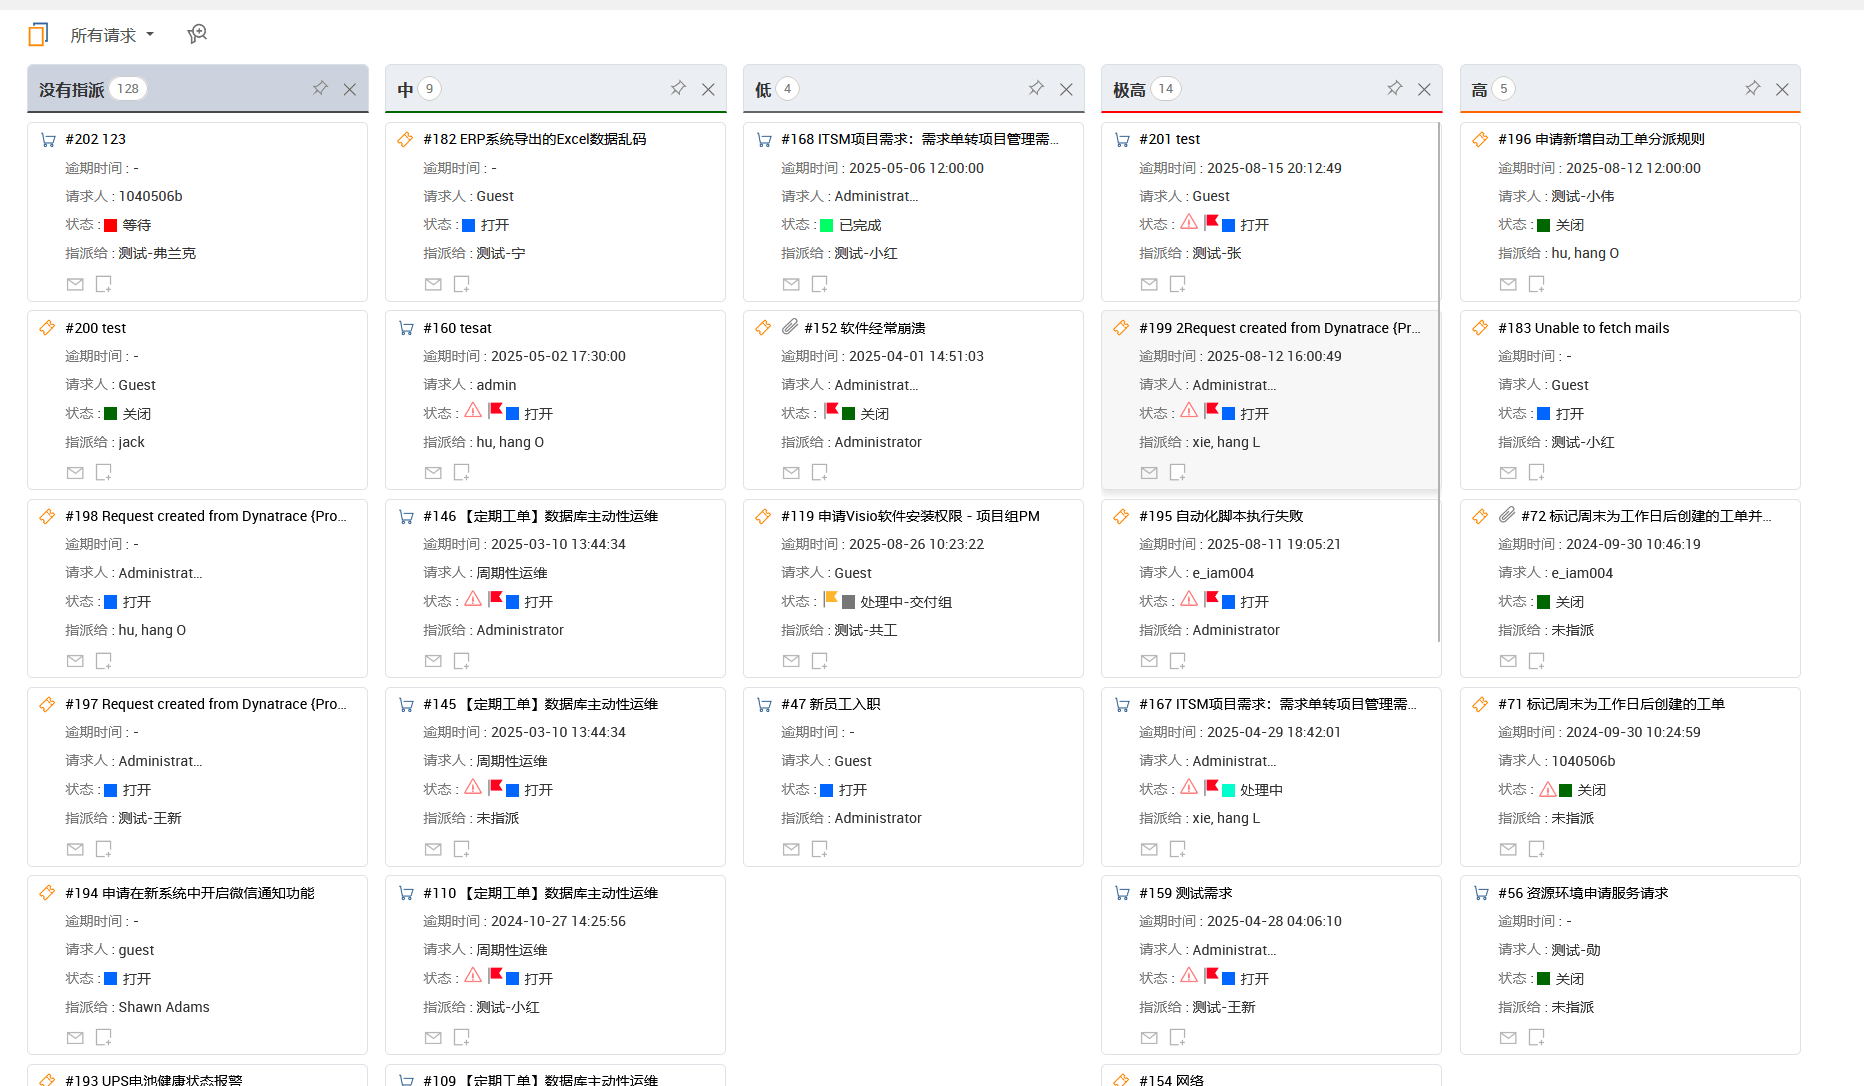The height and width of the screenshot is (1086, 1864).
Task: Select the 极高 column header
Action: pyautogui.click(x=1129, y=90)
